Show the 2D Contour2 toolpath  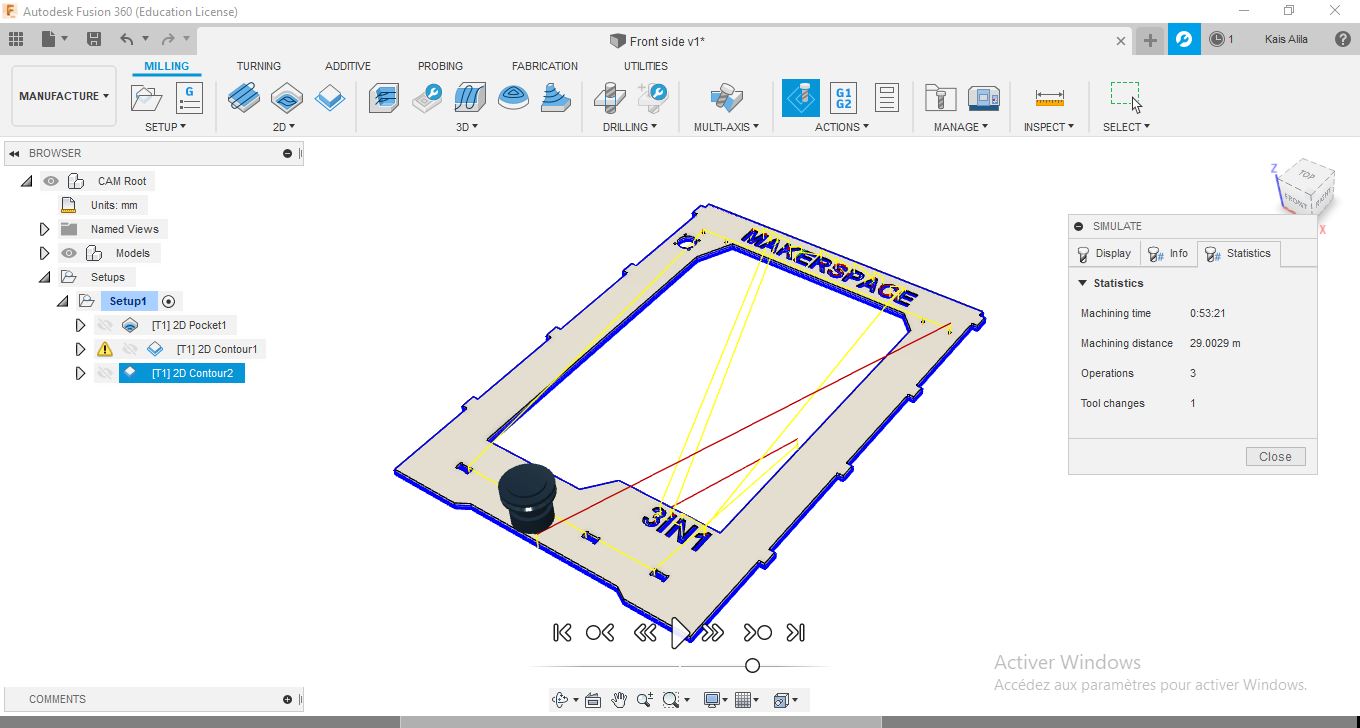click(x=104, y=373)
